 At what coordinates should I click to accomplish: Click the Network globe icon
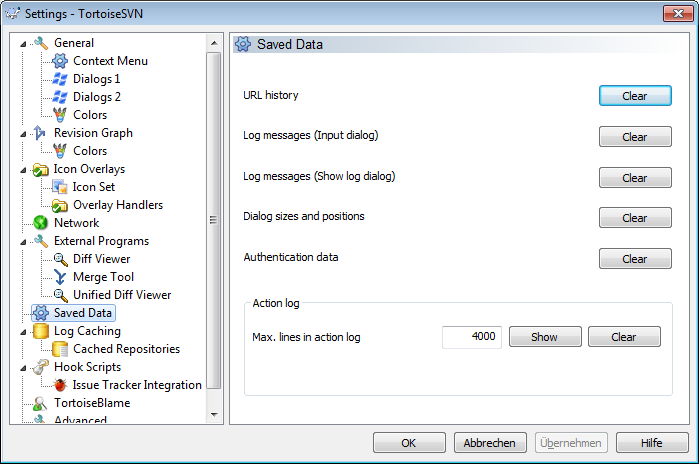(41, 223)
